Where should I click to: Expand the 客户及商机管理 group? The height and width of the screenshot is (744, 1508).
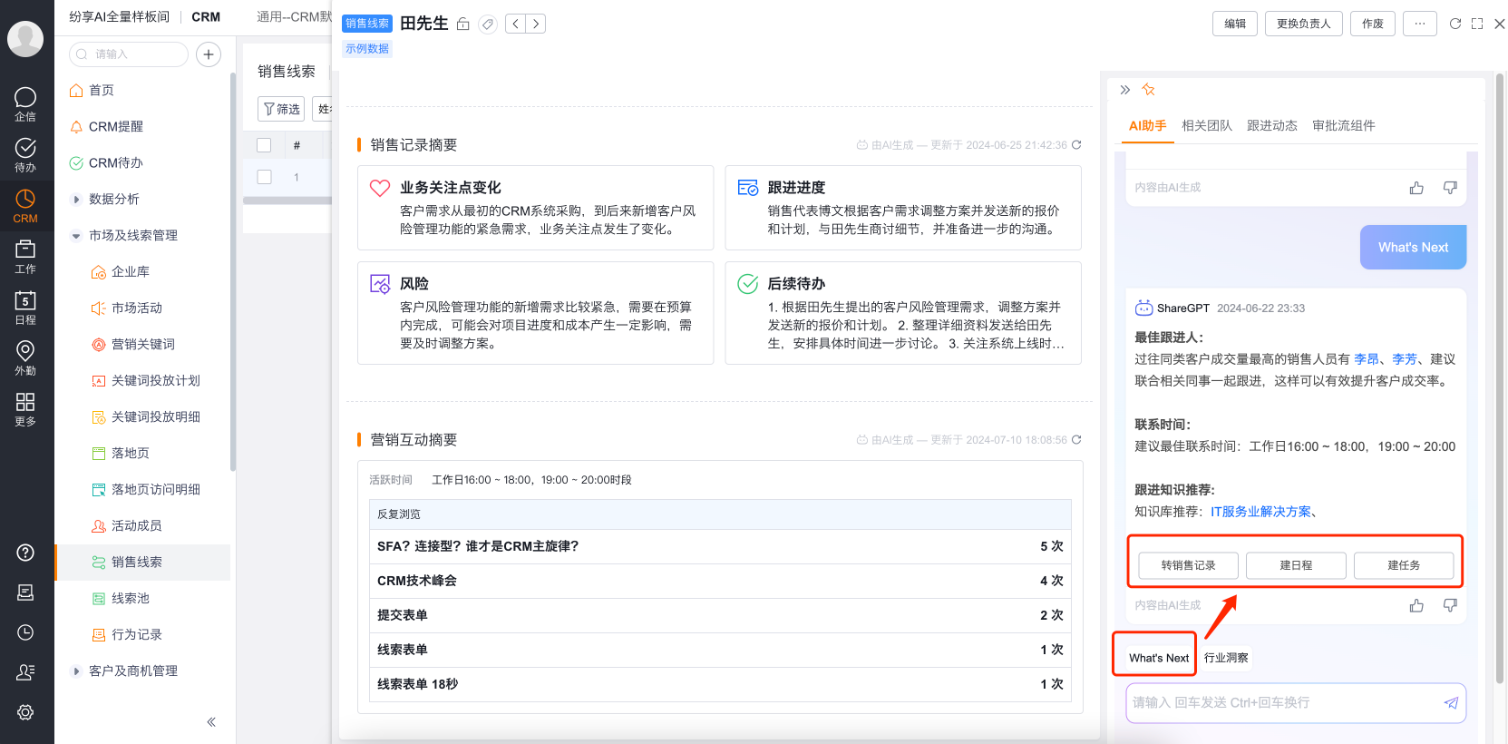point(77,671)
